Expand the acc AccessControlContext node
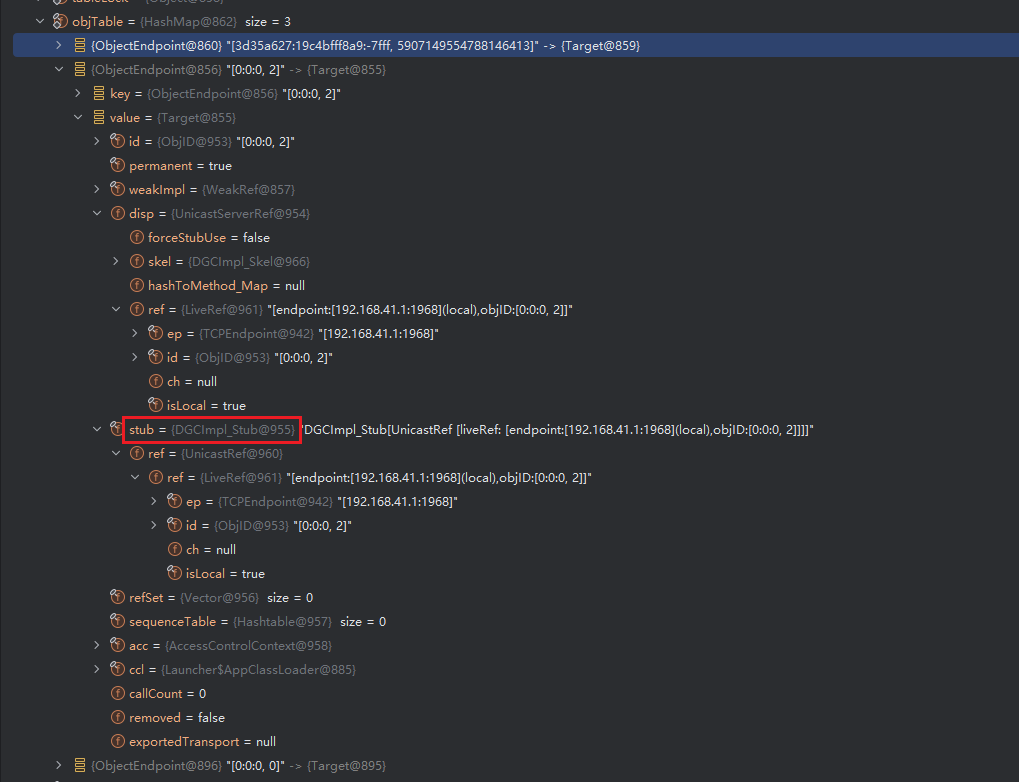The image size is (1019, 782). (x=97, y=645)
